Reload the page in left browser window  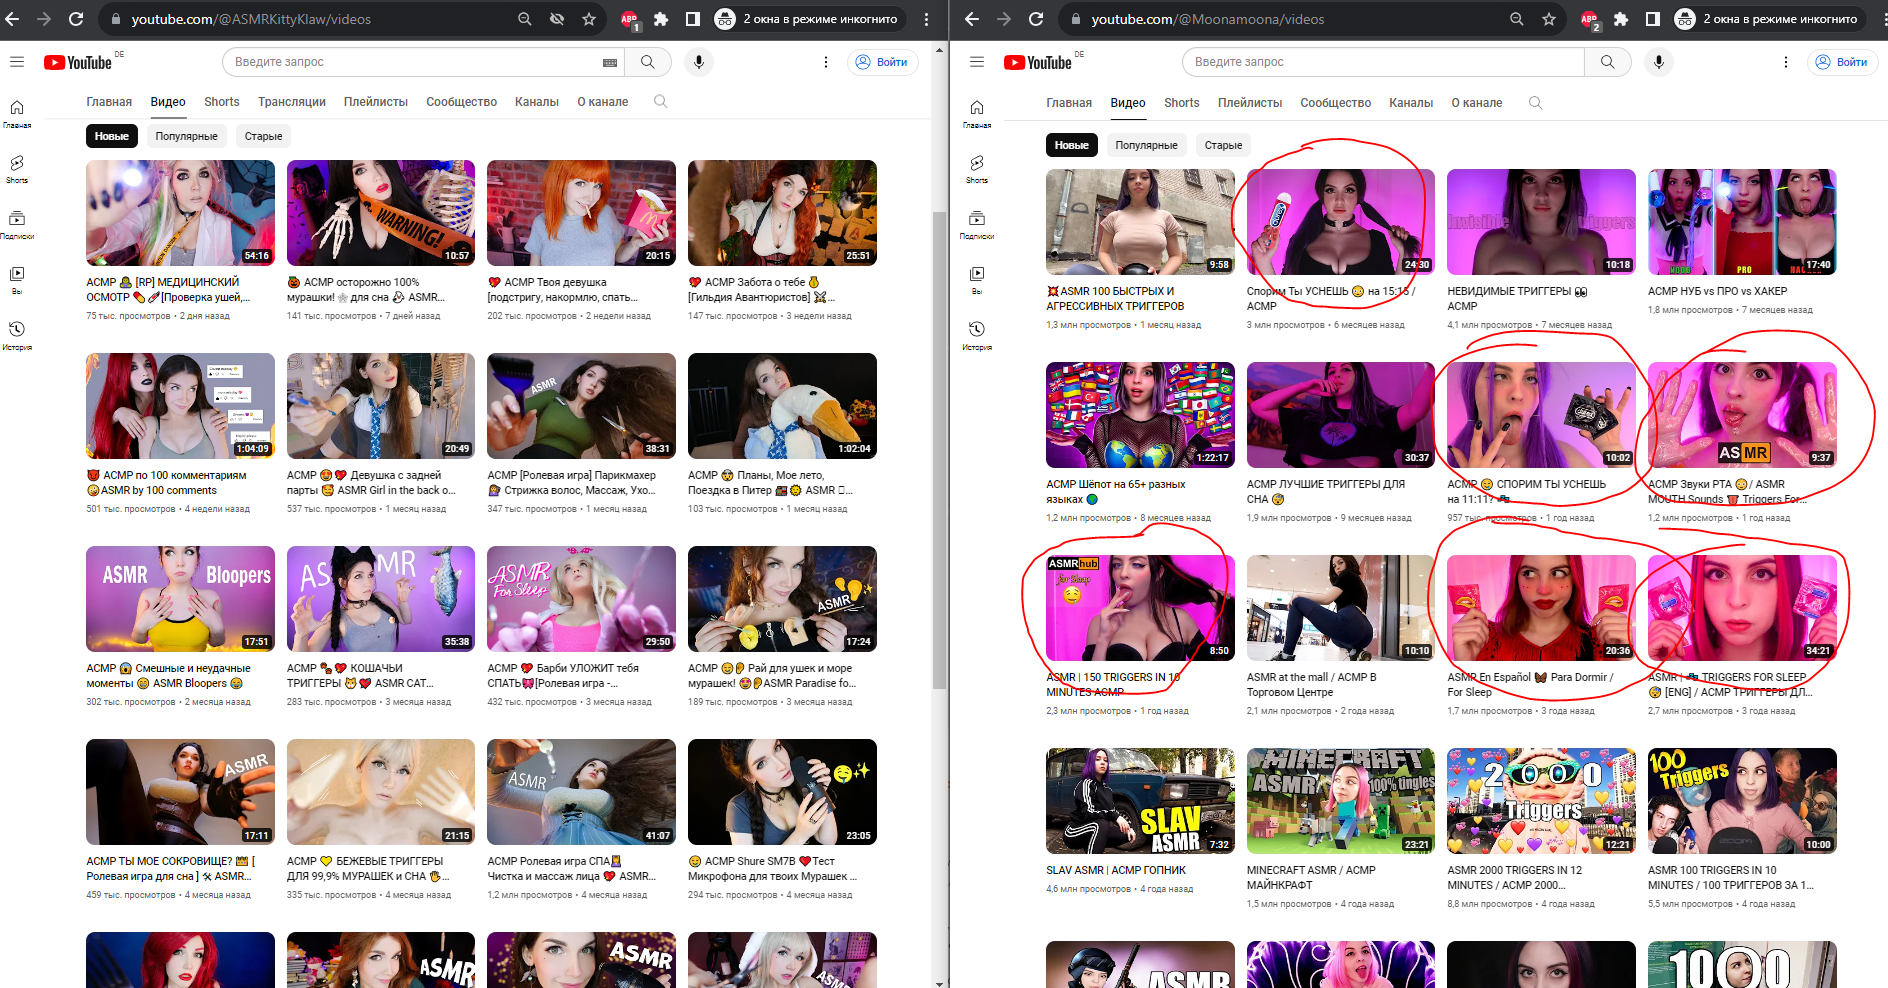[x=76, y=19]
